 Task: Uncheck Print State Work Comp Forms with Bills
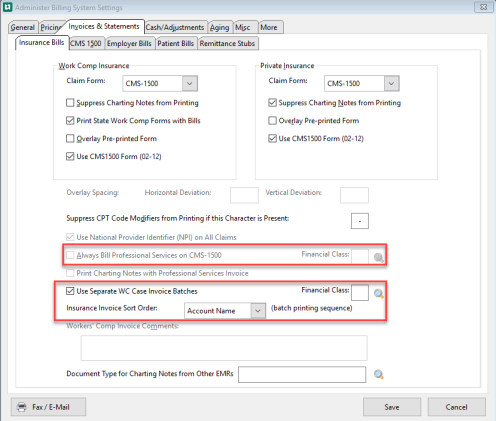70,121
